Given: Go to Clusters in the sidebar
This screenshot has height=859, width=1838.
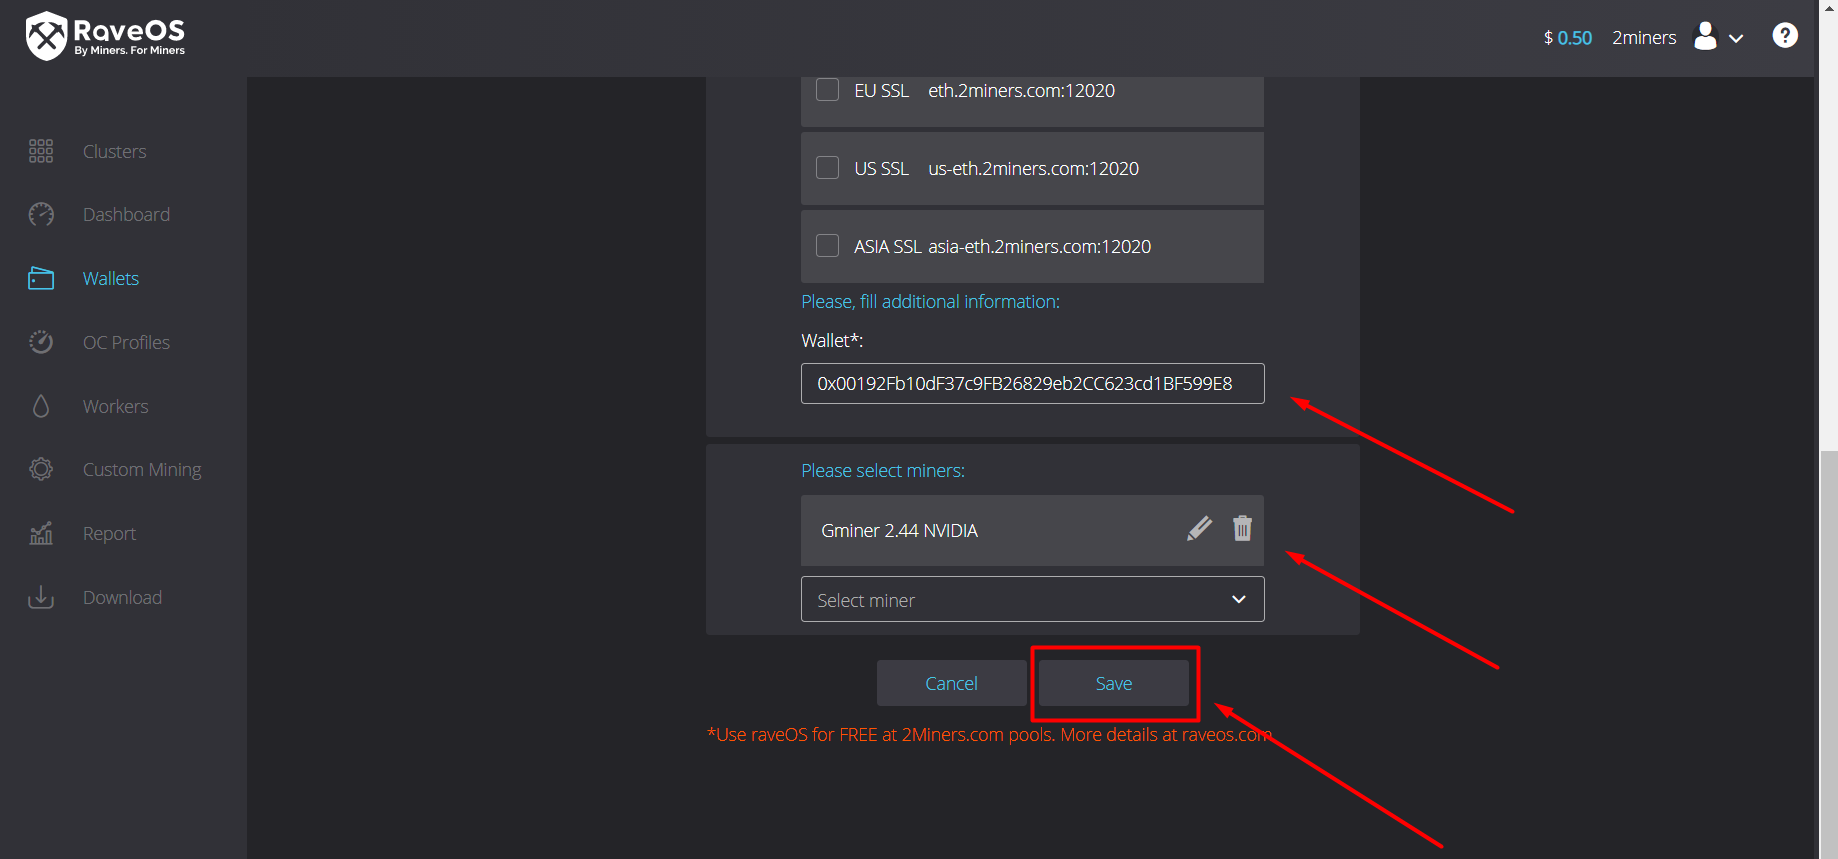Looking at the screenshot, I should click(115, 151).
